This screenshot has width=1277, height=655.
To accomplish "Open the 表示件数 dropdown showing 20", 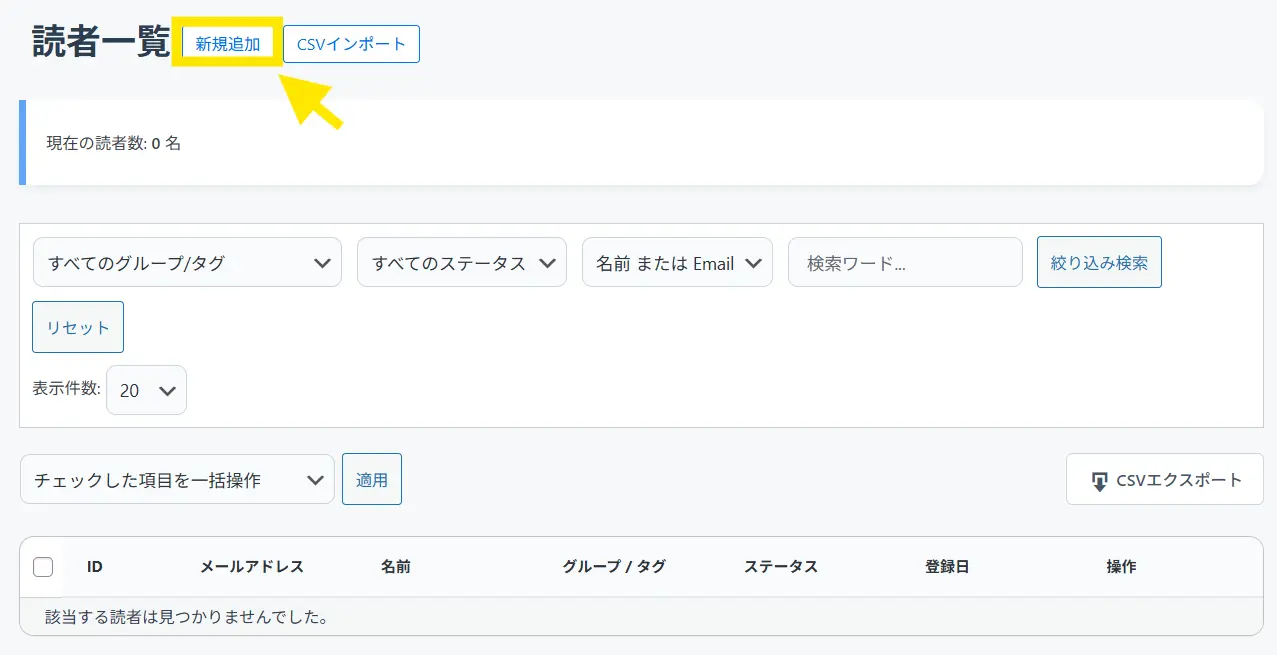I will pyautogui.click(x=146, y=390).
